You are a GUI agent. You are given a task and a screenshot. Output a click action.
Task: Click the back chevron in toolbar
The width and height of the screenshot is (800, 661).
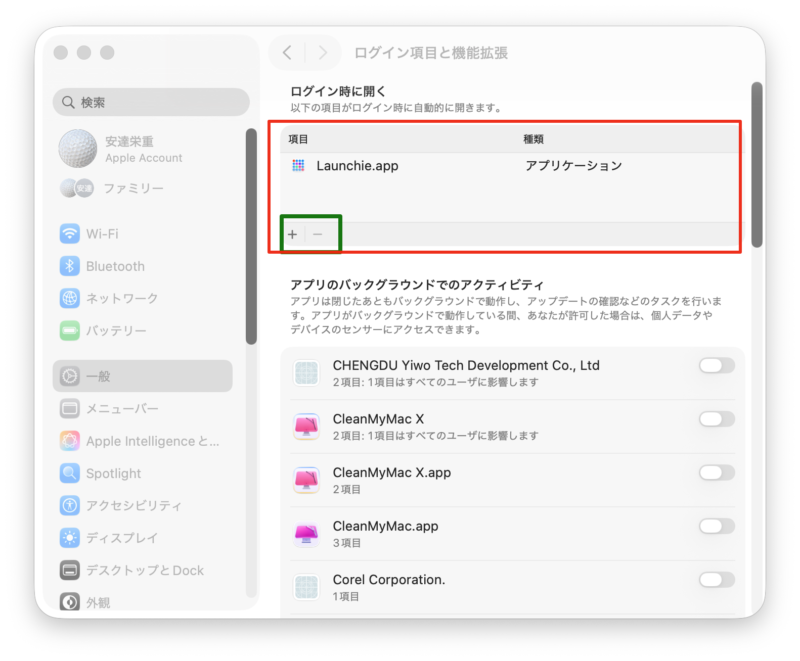[x=288, y=53]
